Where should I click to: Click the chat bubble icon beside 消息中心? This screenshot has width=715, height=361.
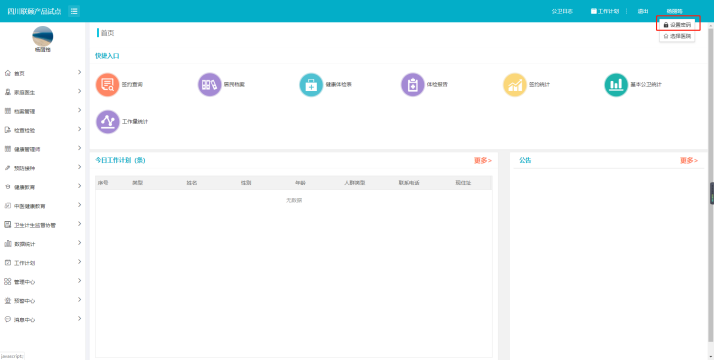pos(7,320)
